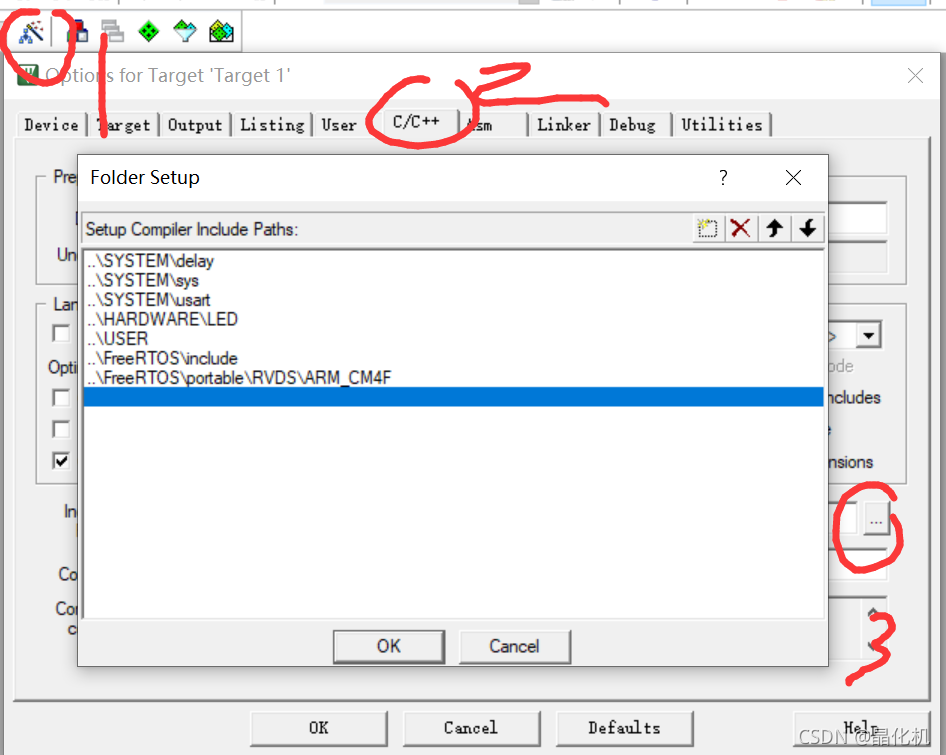Click OK in Options for Target
Screen dimensions: 946x755
click(x=319, y=728)
